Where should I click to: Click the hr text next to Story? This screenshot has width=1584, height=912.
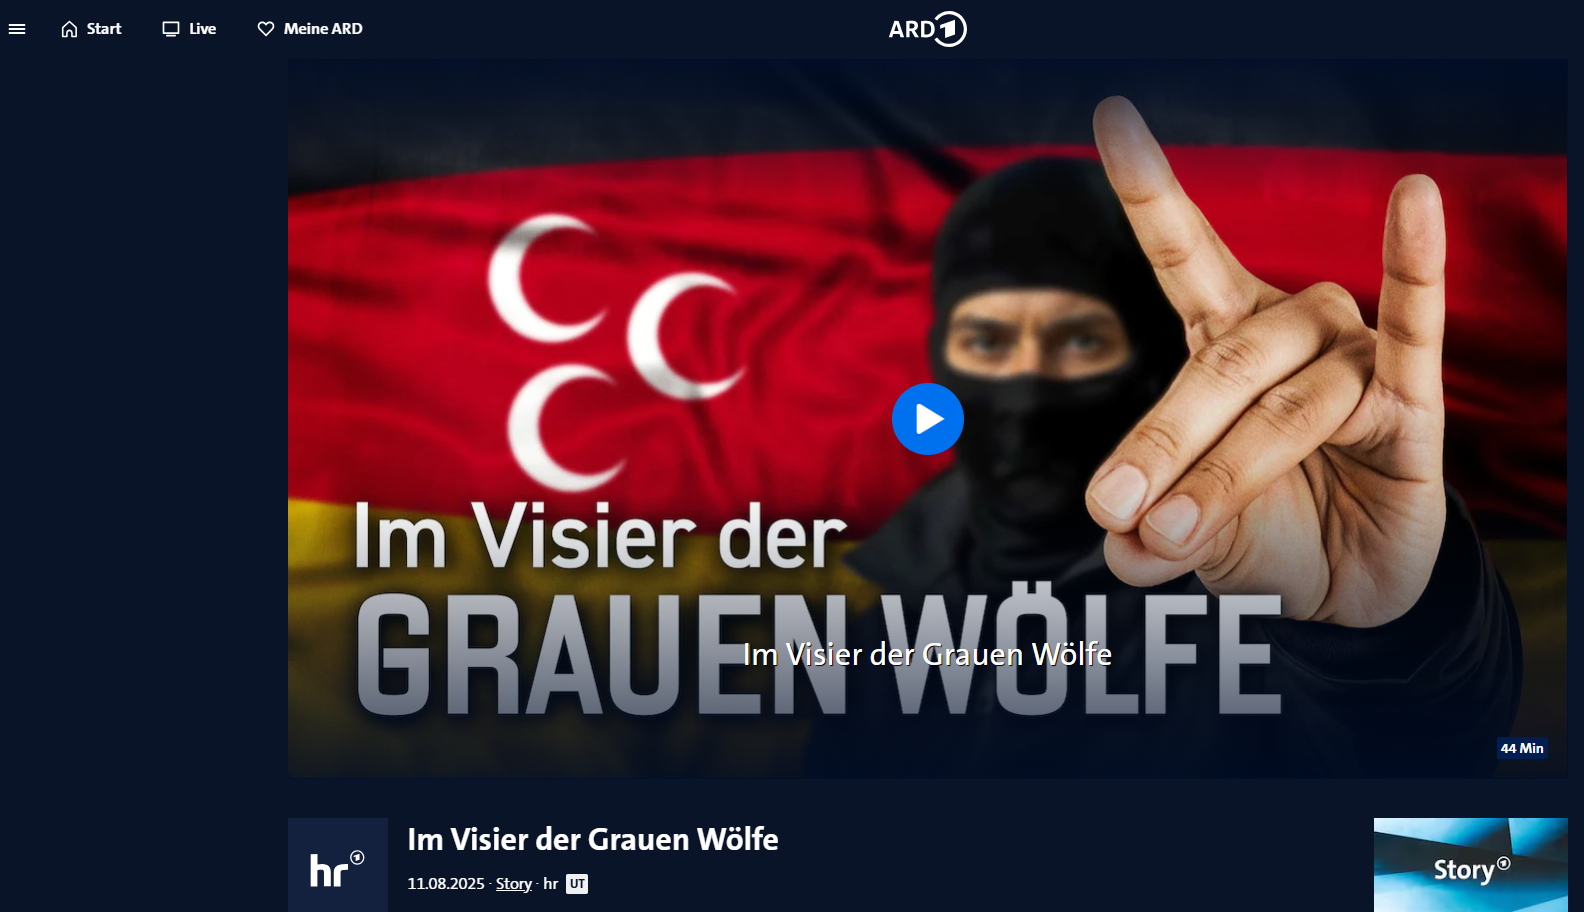pyautogui.click(x=551, y=884)
